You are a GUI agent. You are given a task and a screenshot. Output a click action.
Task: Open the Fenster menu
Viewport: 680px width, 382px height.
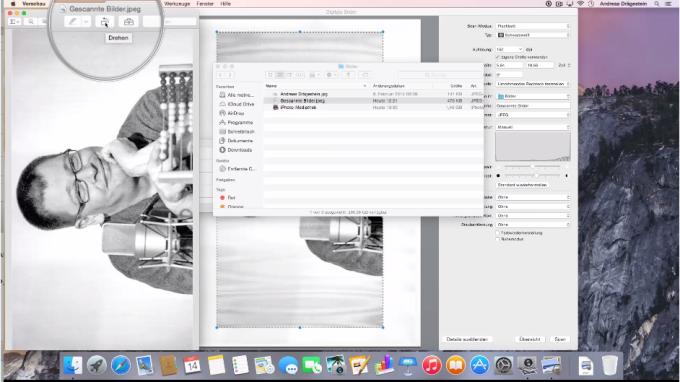point(205,3)
